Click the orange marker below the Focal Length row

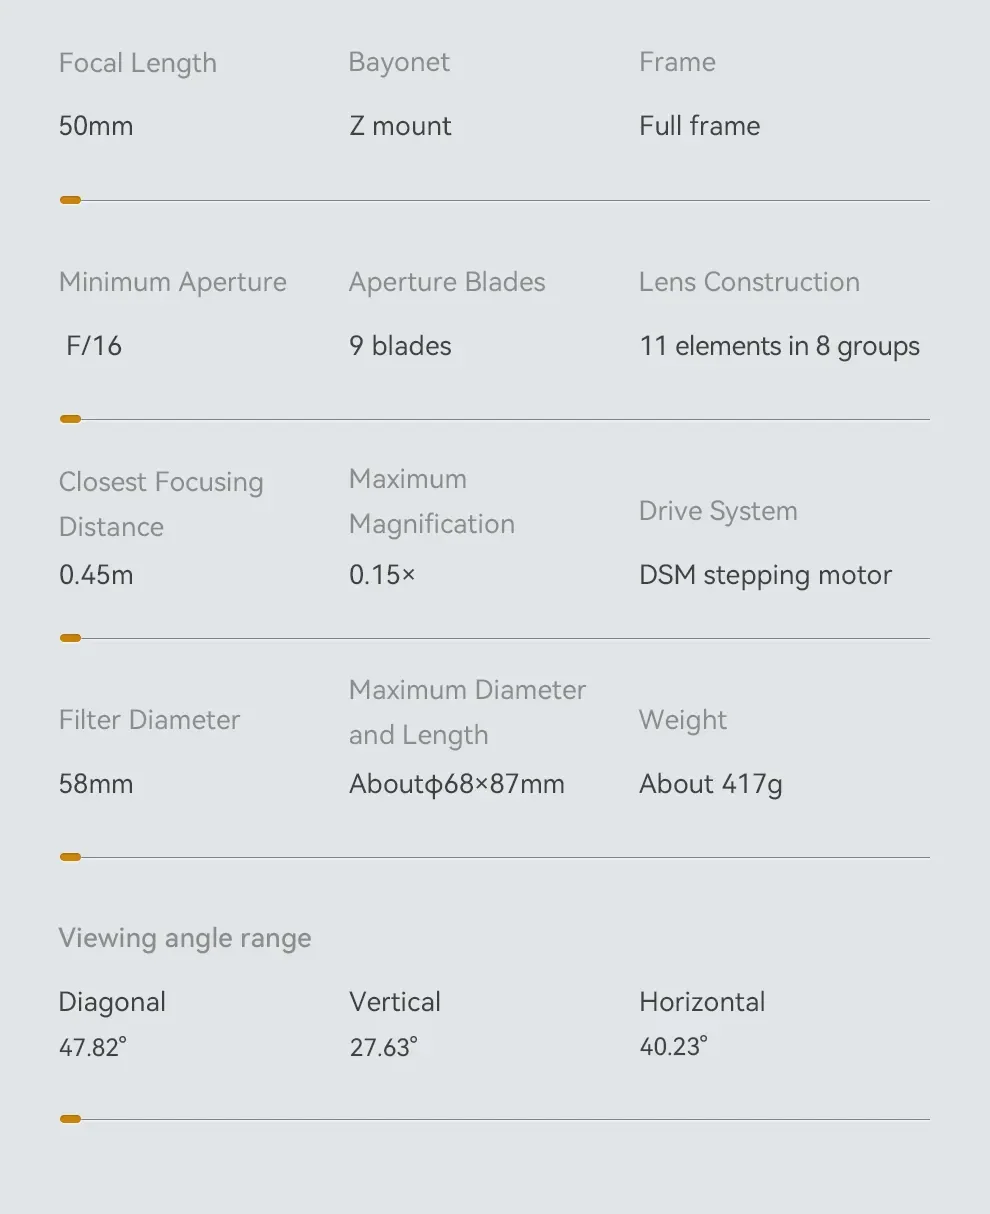coord(70,200)
